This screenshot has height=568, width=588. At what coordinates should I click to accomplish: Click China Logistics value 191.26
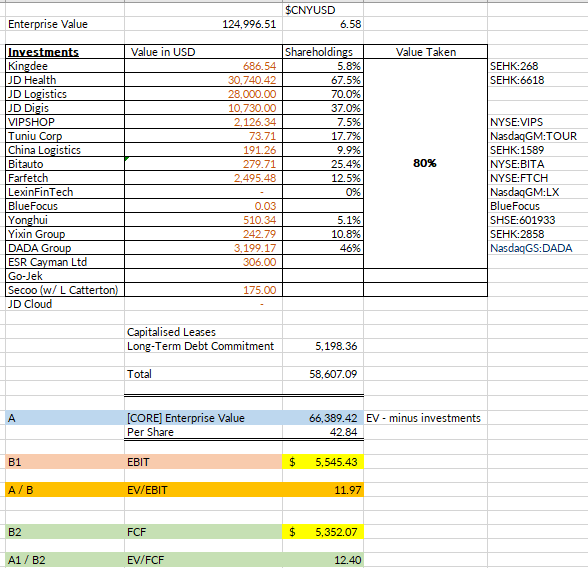click(203, 150)
